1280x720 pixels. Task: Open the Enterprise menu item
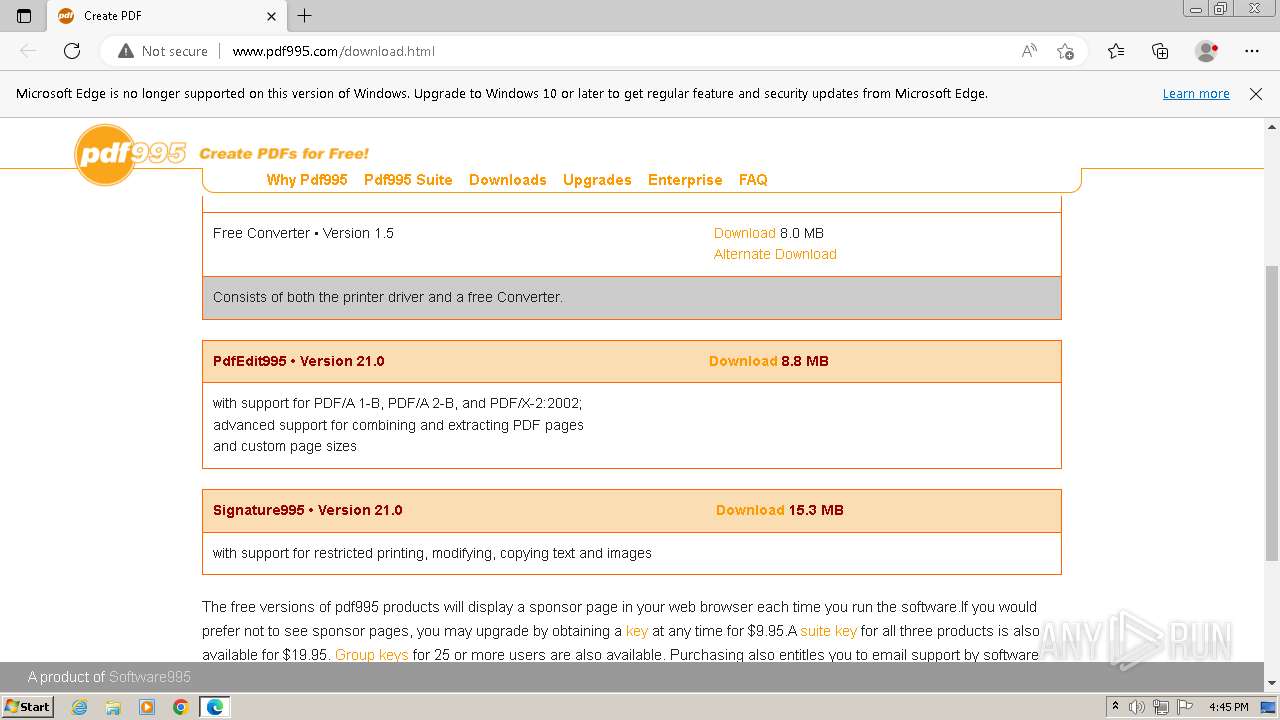click(685, 180)
